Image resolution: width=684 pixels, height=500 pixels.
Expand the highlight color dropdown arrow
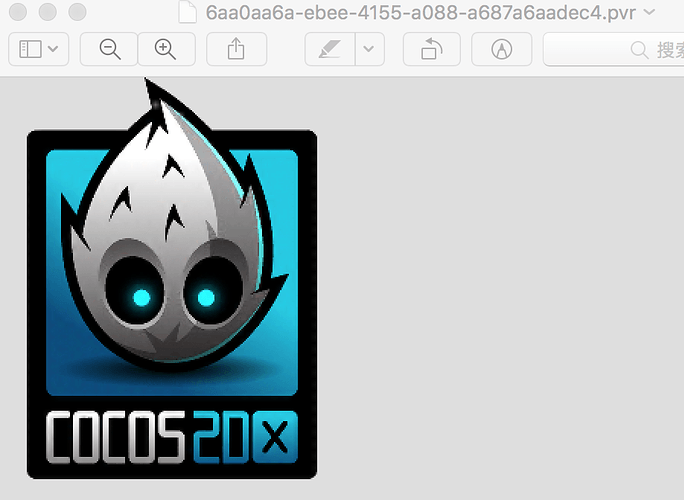[369, 49]
